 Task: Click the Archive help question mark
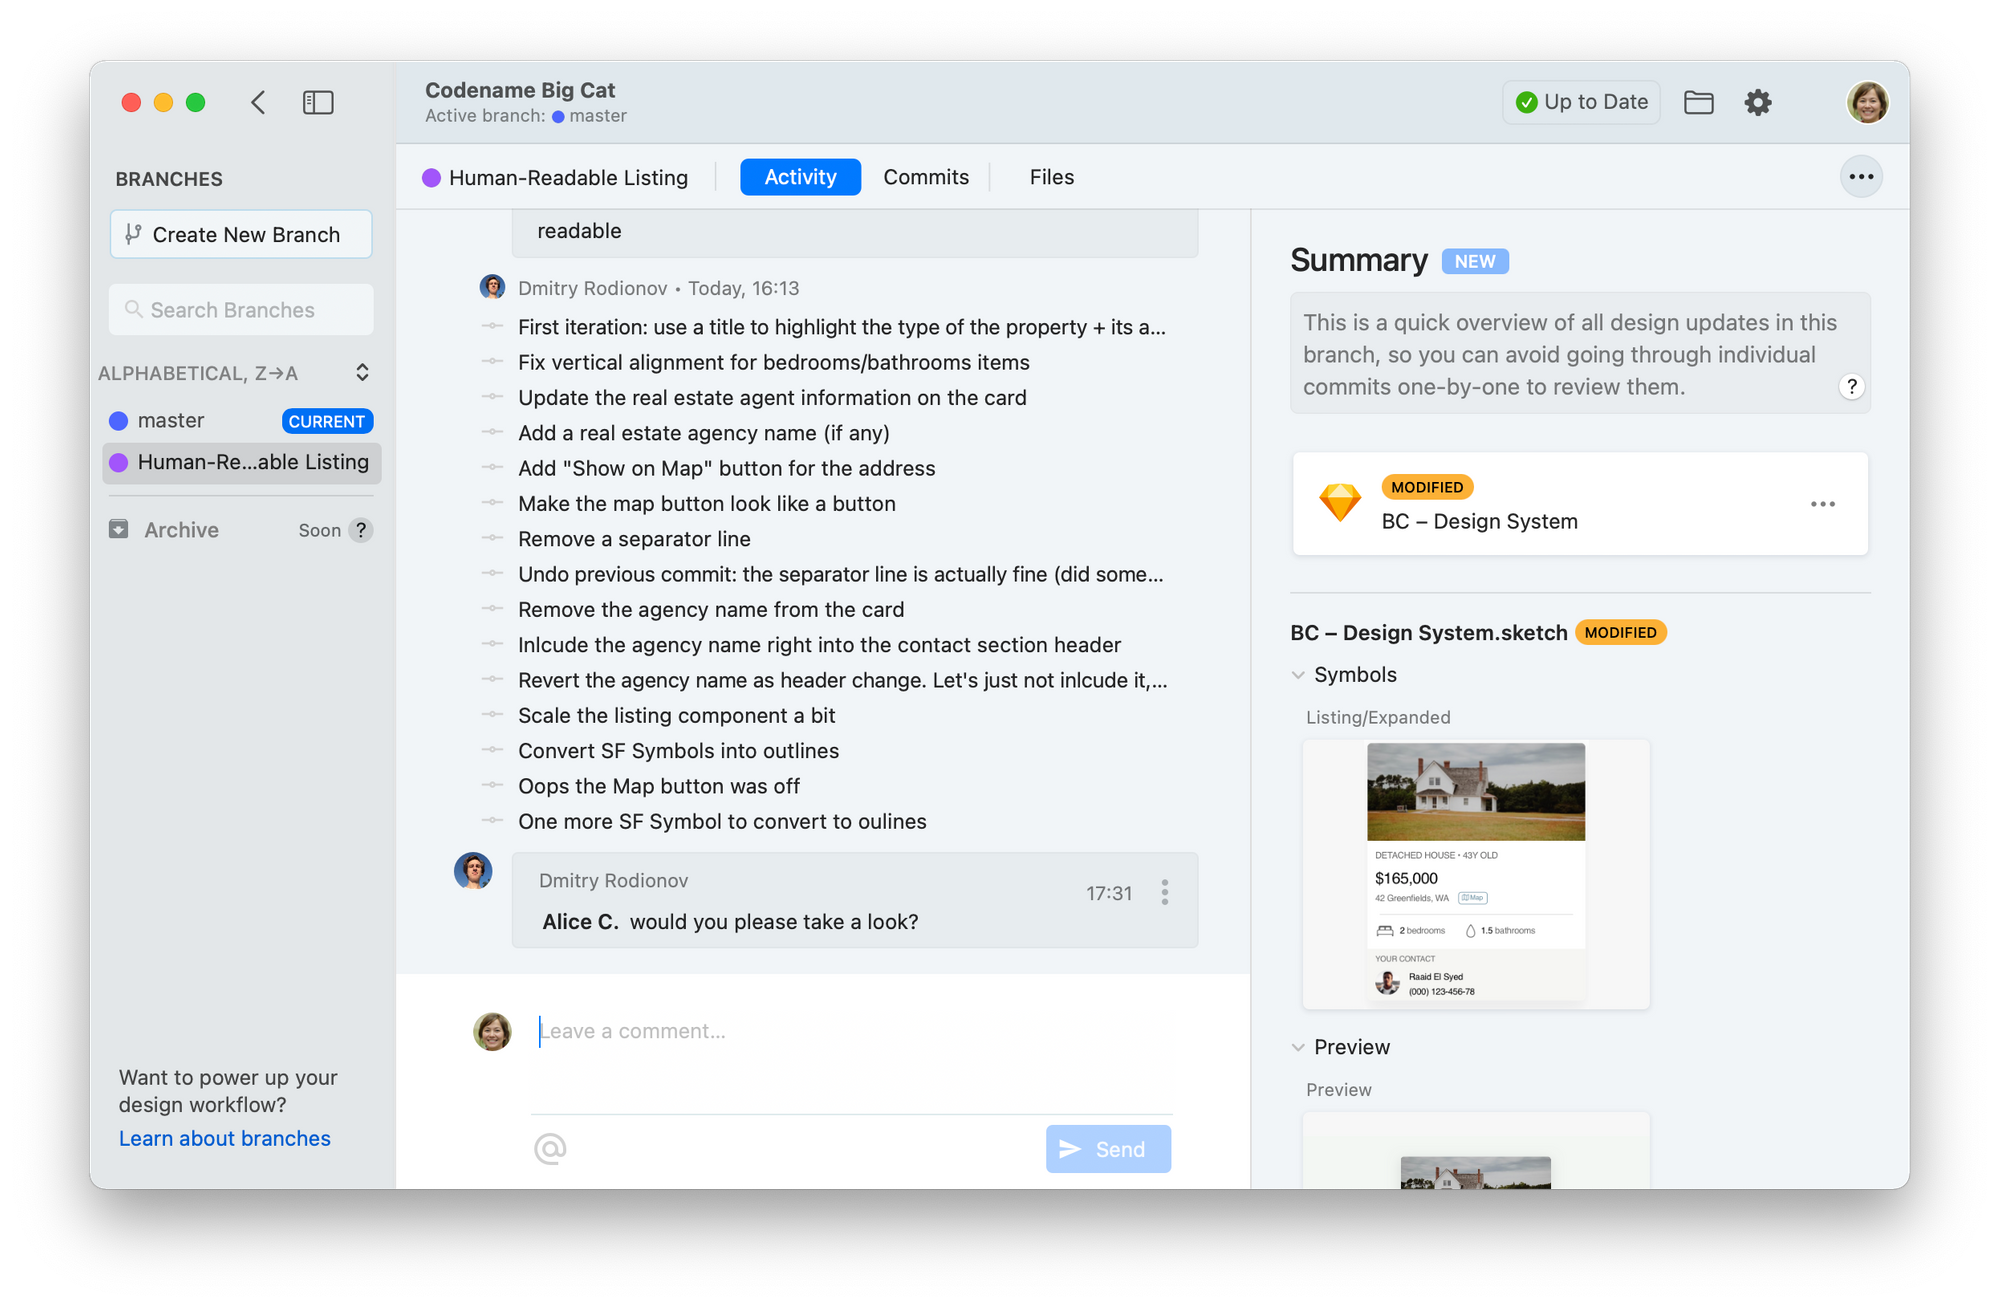point(361,530)
